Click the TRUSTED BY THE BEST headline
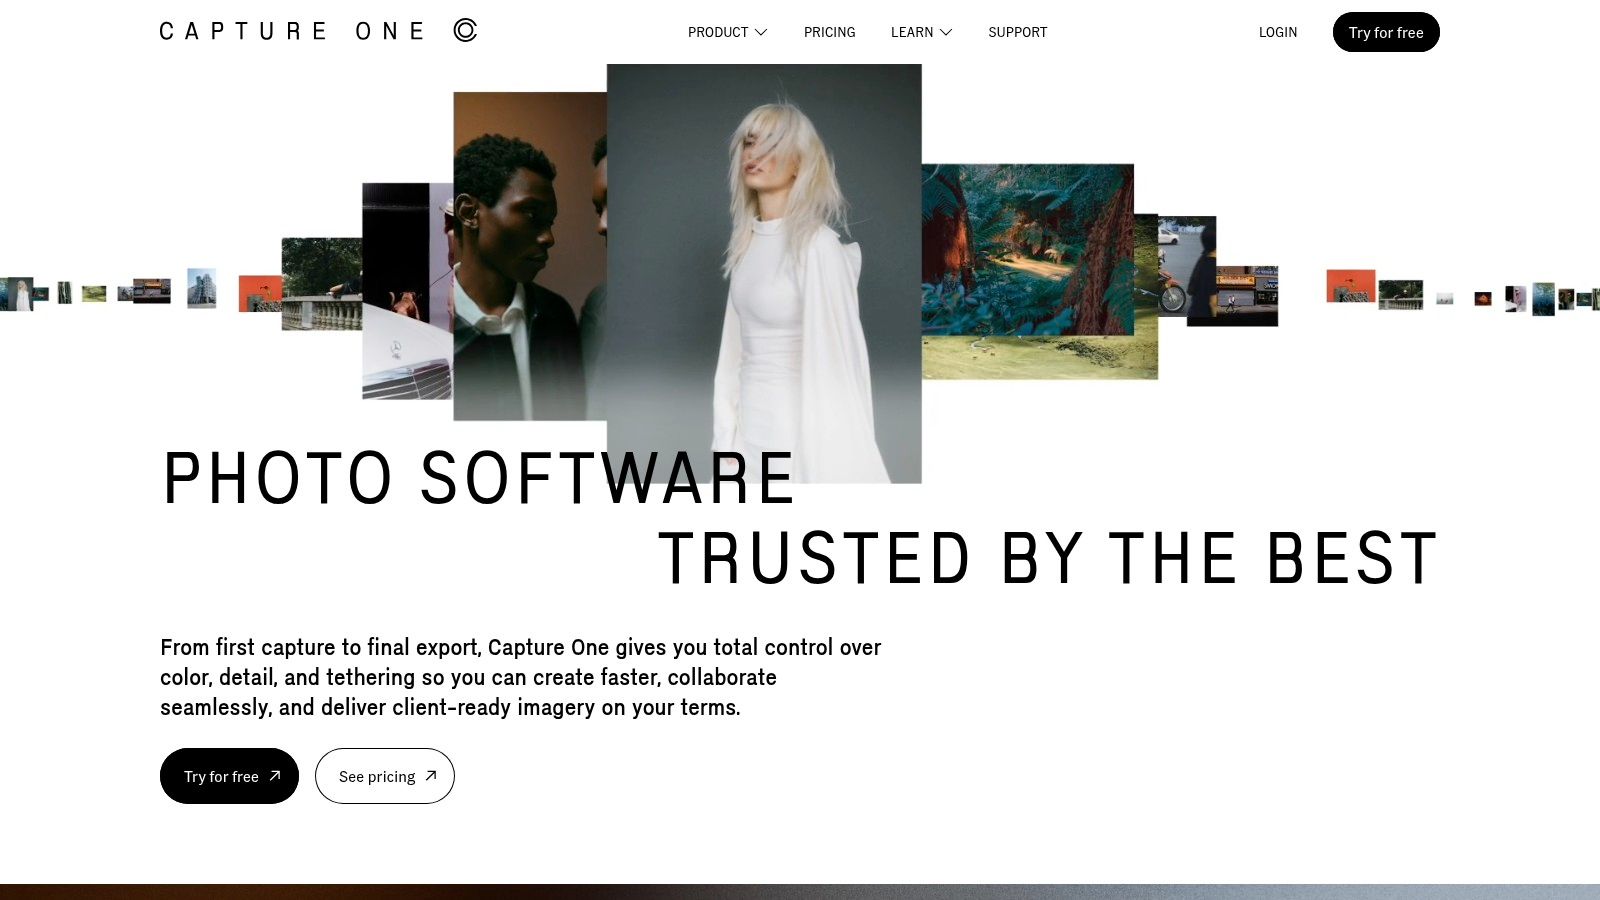This screenshot has width=1600, height=900. click(1048, 558)
